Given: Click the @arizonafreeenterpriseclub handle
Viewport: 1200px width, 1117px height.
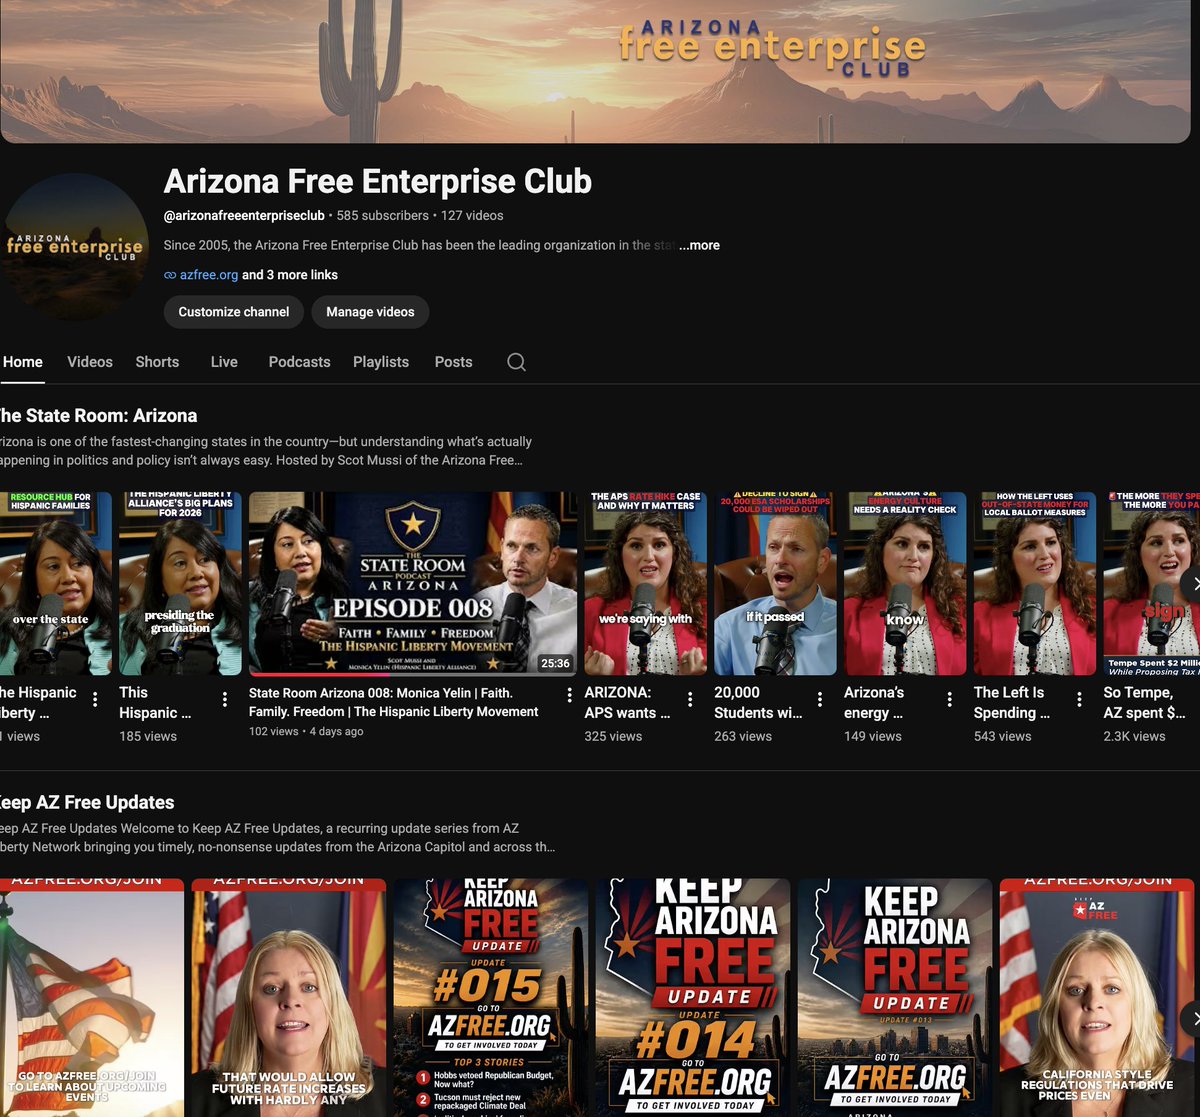Looking at the screenshot, I should pyautogui.click(x=244, y=215).
